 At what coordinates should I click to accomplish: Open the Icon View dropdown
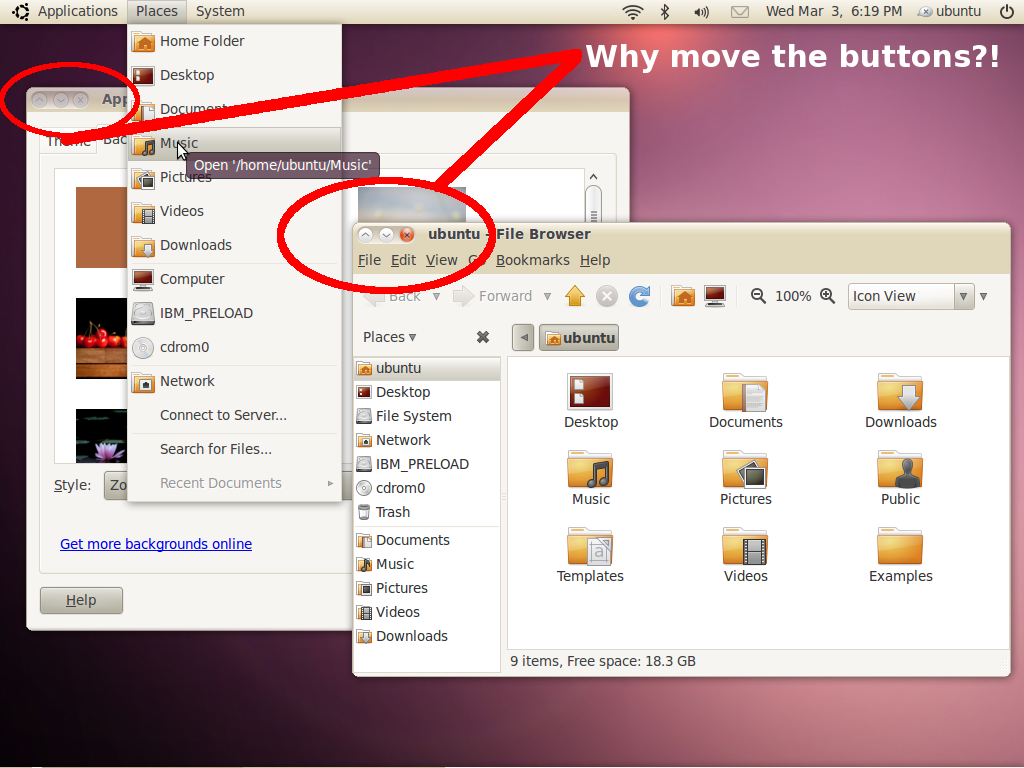coord(910,296)
